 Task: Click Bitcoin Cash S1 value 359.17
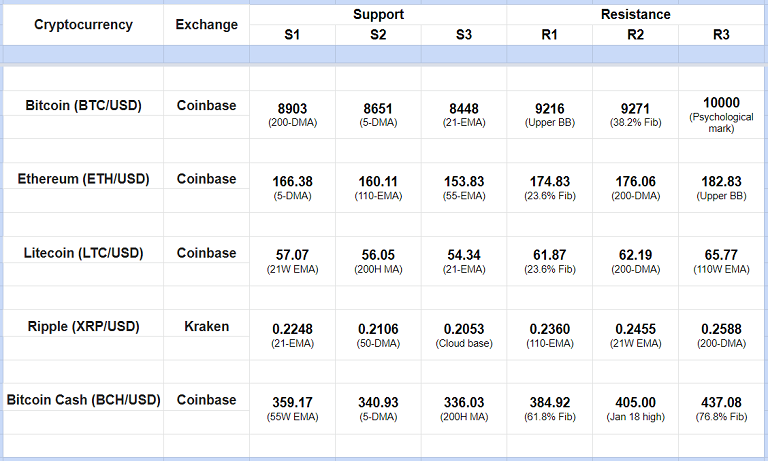(292, 402)
